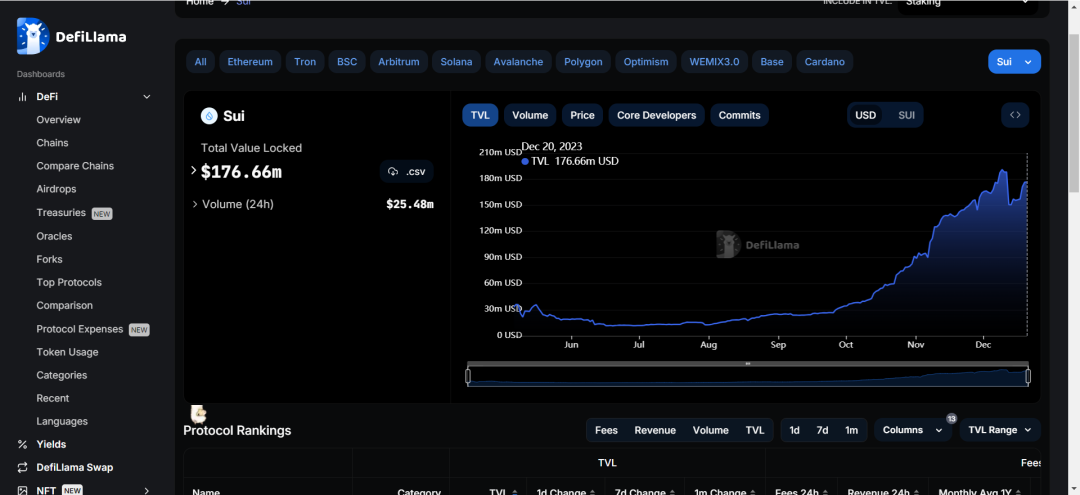The height and width of the screenshot is (495, 1080).
Task: Download the TVL data as .csv
Action: (x=406, y=171)
